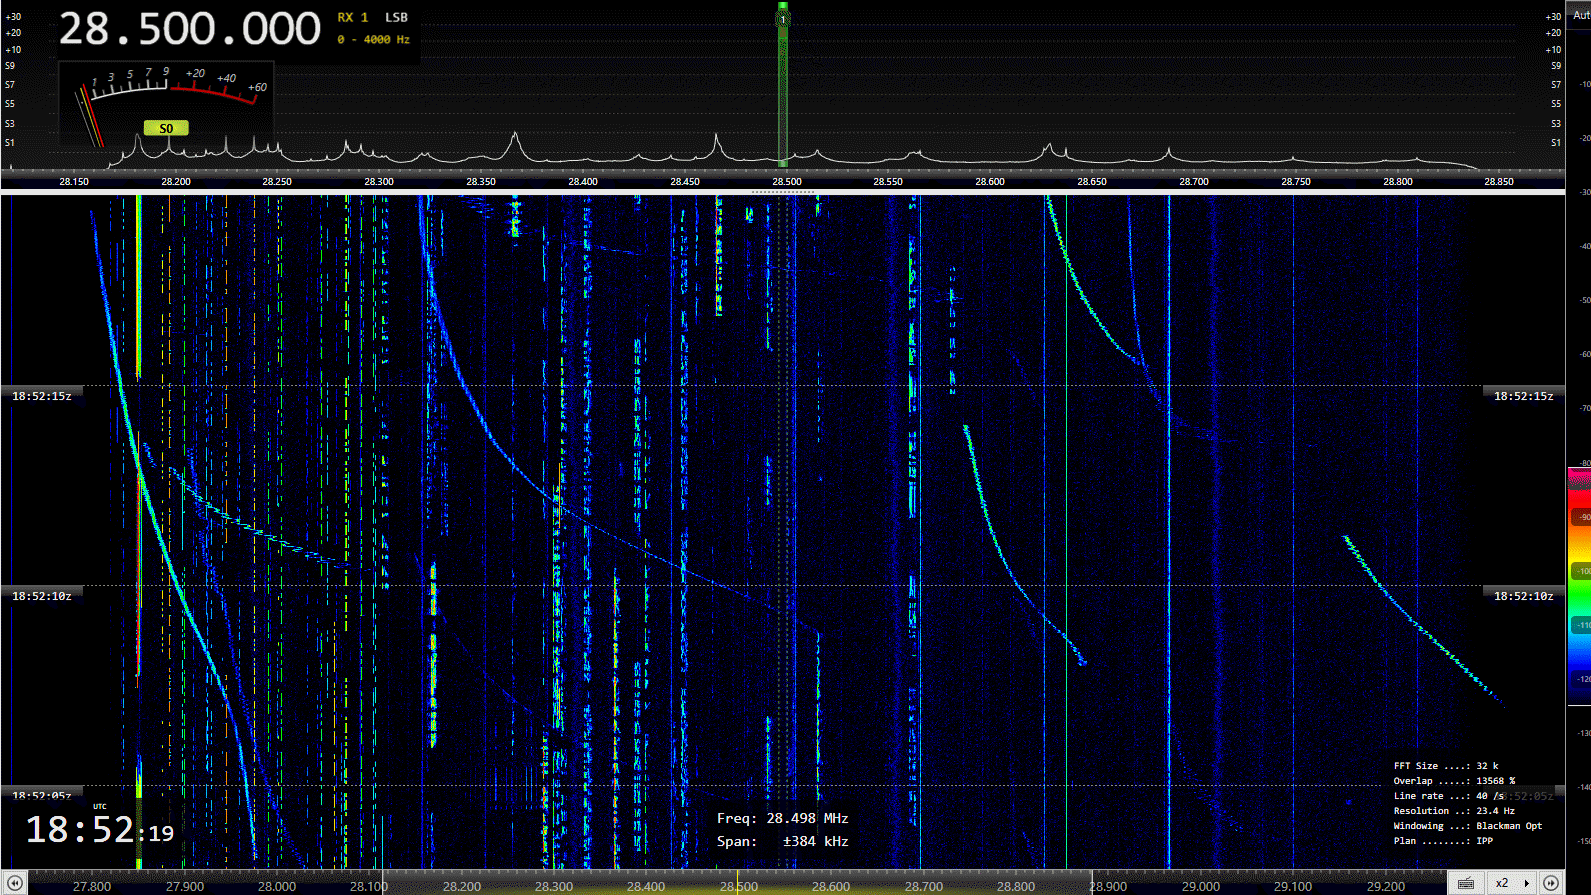
Task: Click the FFT Size info line
Action: (1445, 766)
